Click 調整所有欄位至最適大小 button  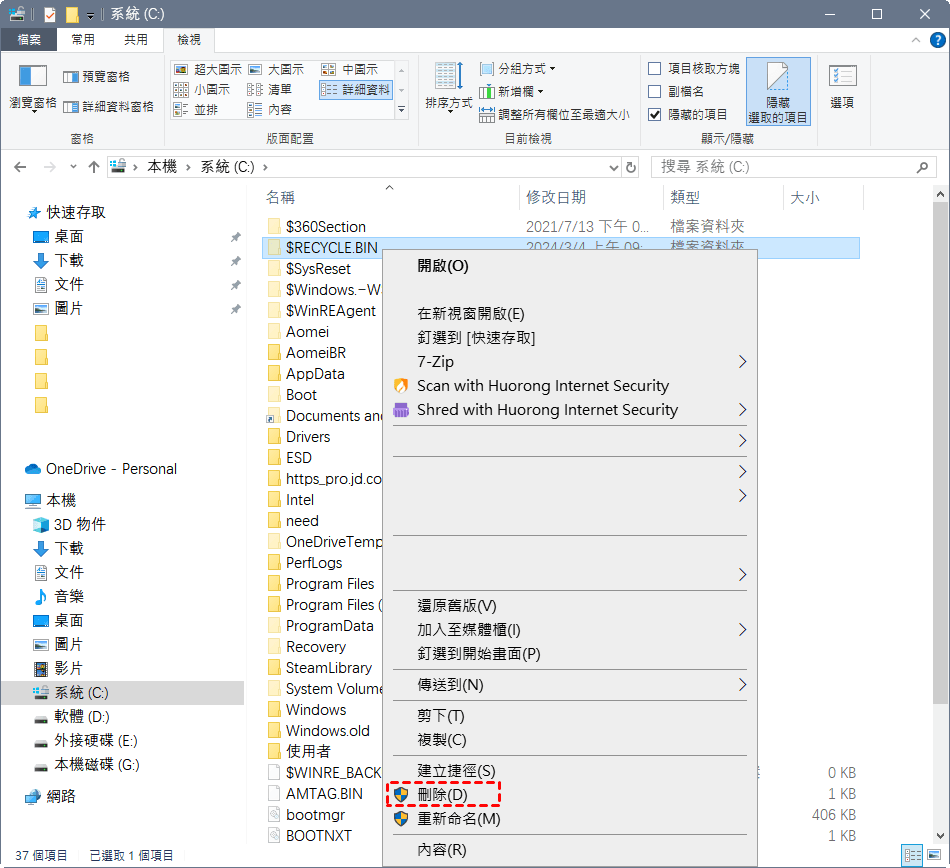(554, 114)
